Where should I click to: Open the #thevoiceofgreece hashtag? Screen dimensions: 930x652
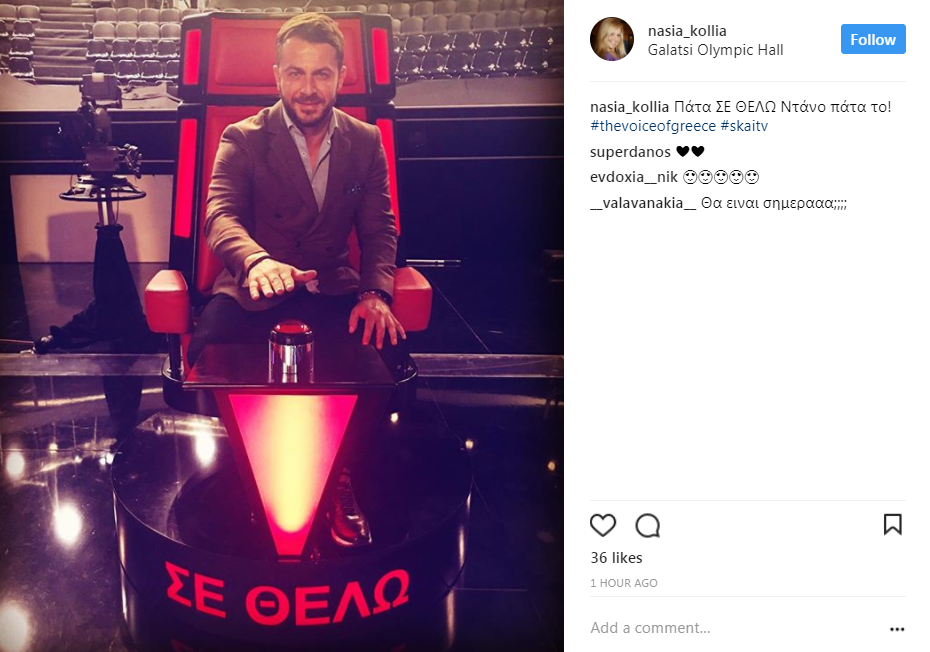(653, 126)
